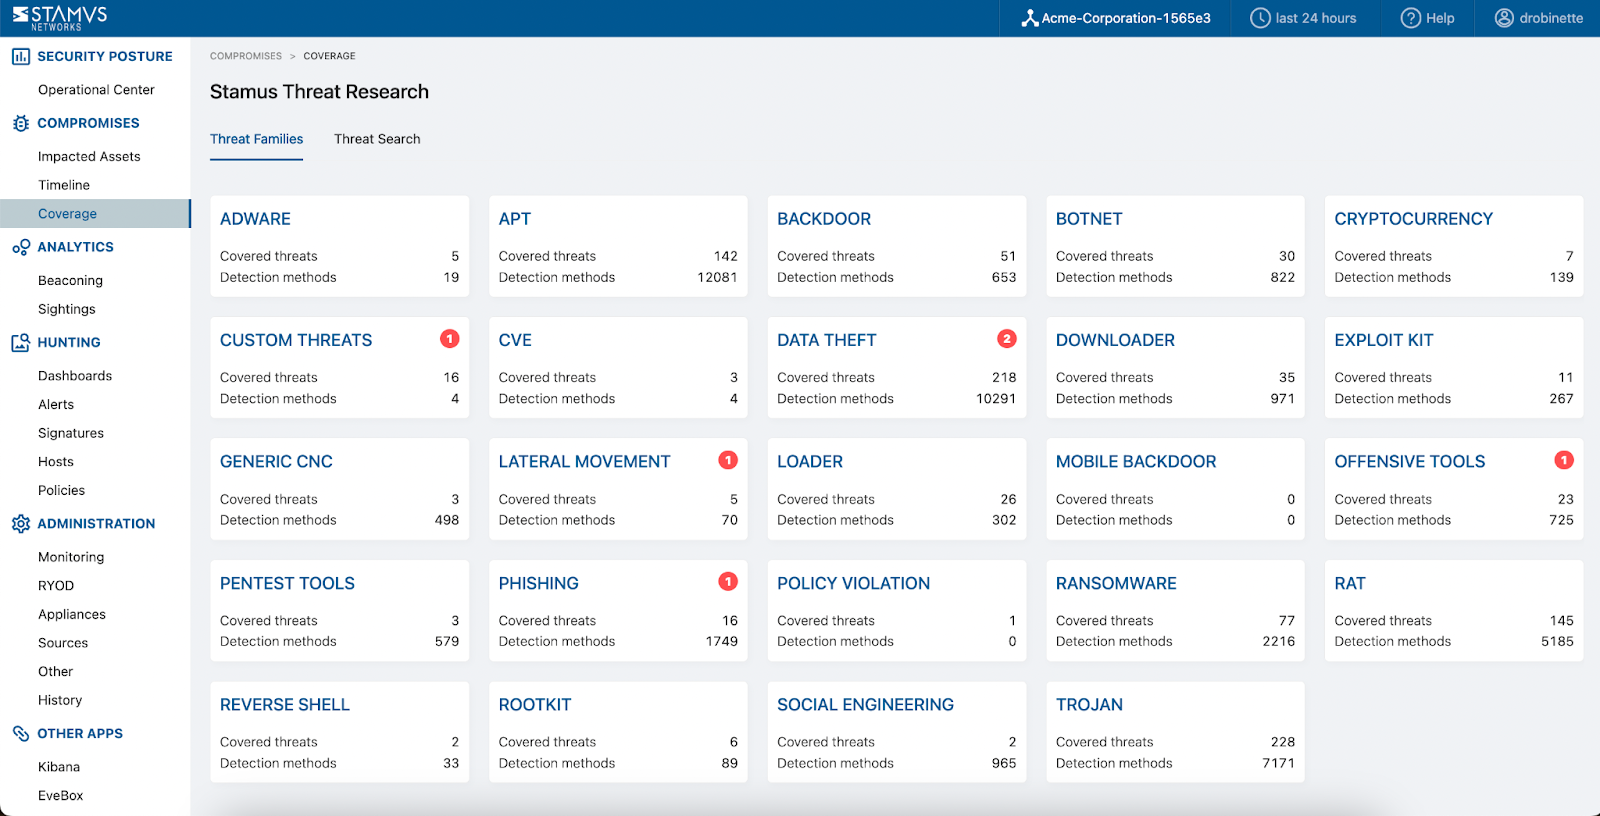Click the Compromises bug icon
The image size is (1600, 816).
point(21,123)
